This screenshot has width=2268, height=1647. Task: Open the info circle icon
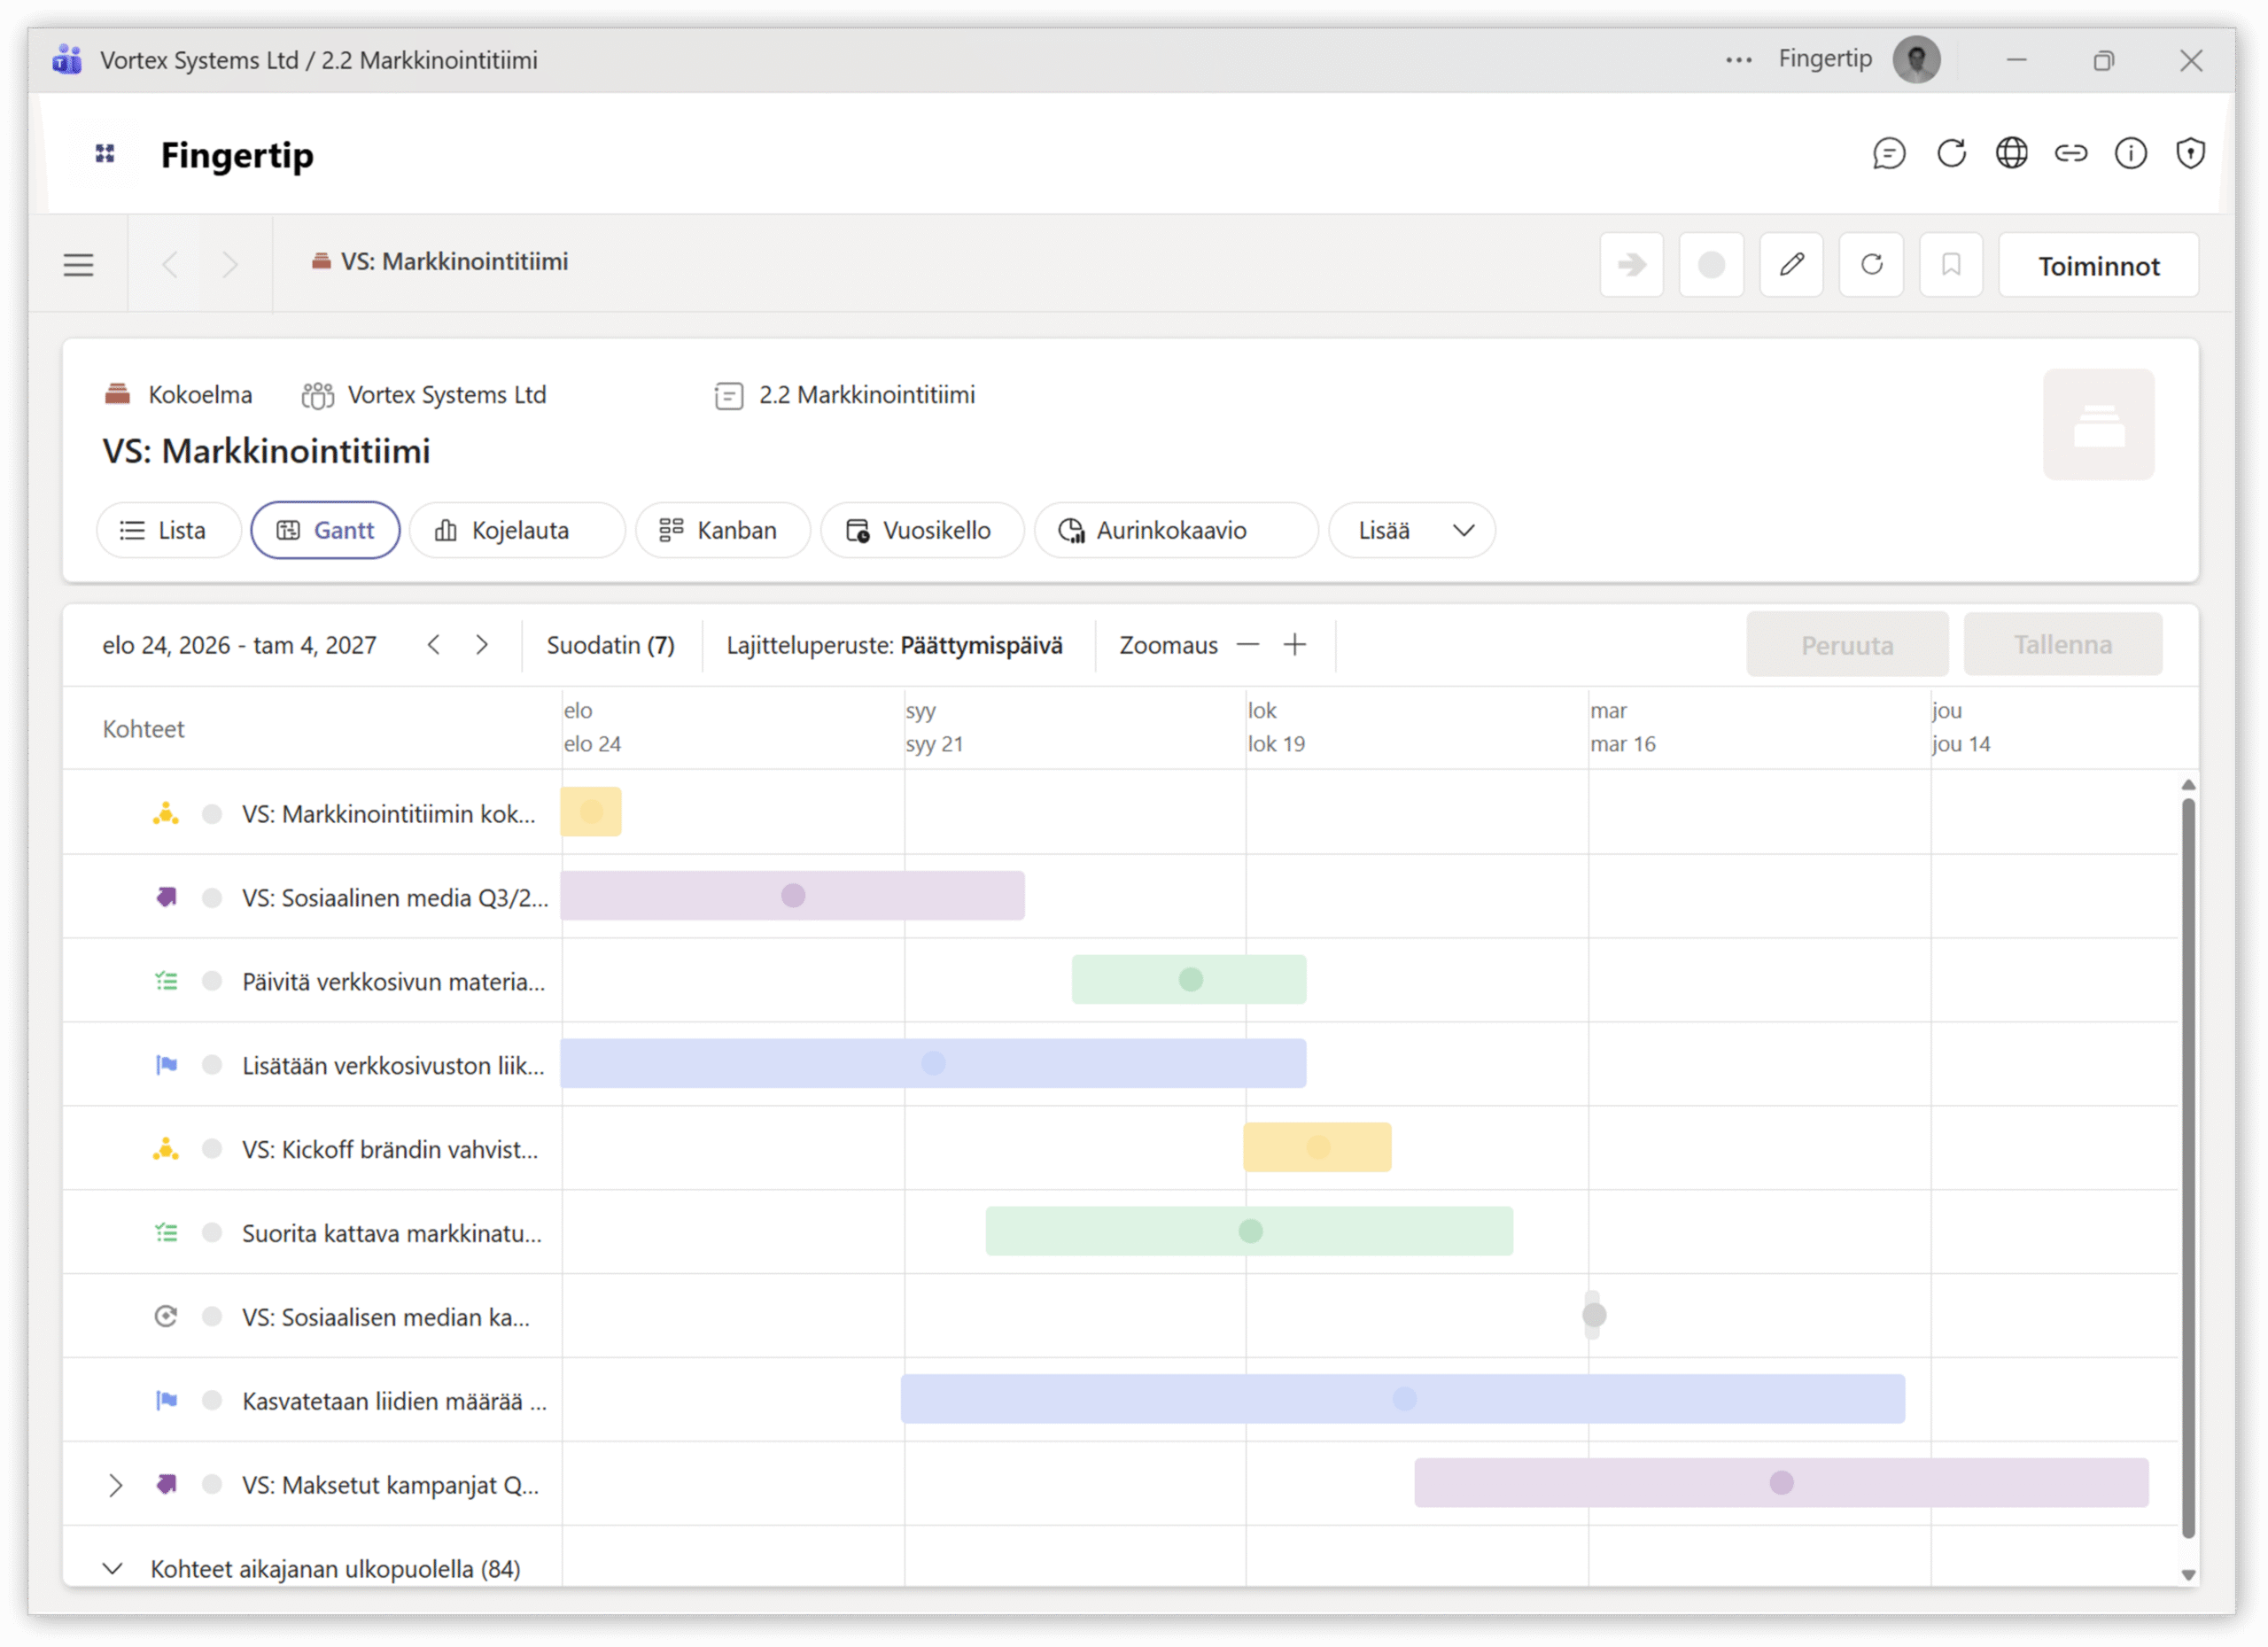coord(2130,154)
